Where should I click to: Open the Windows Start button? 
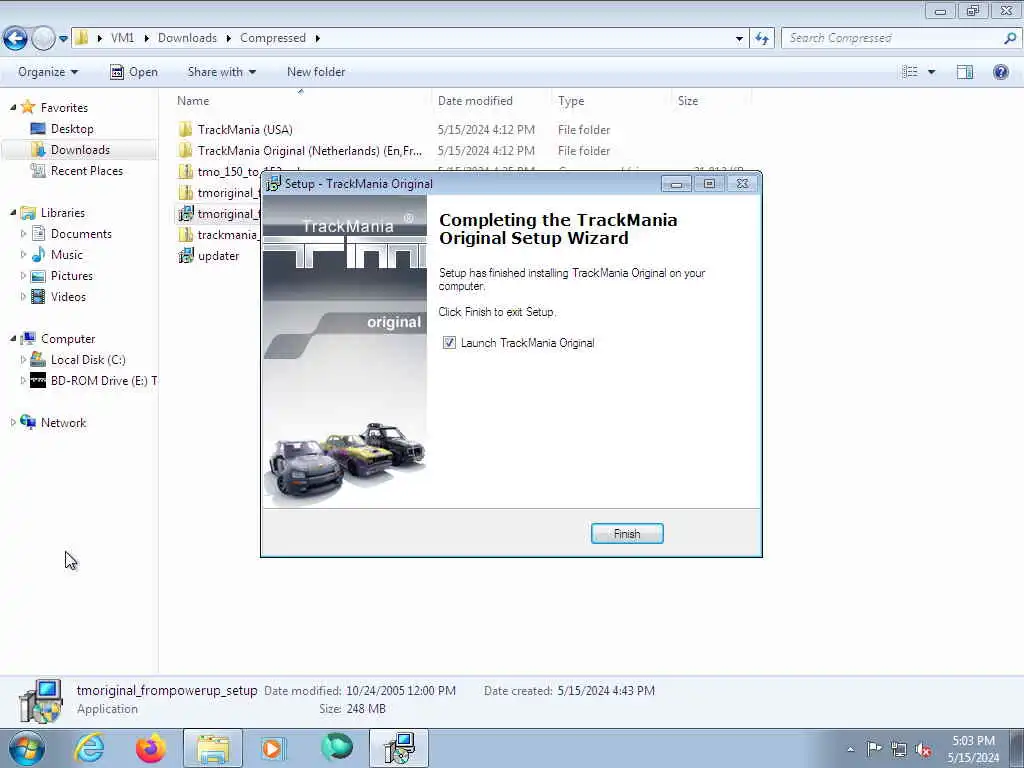pos(25,748)
